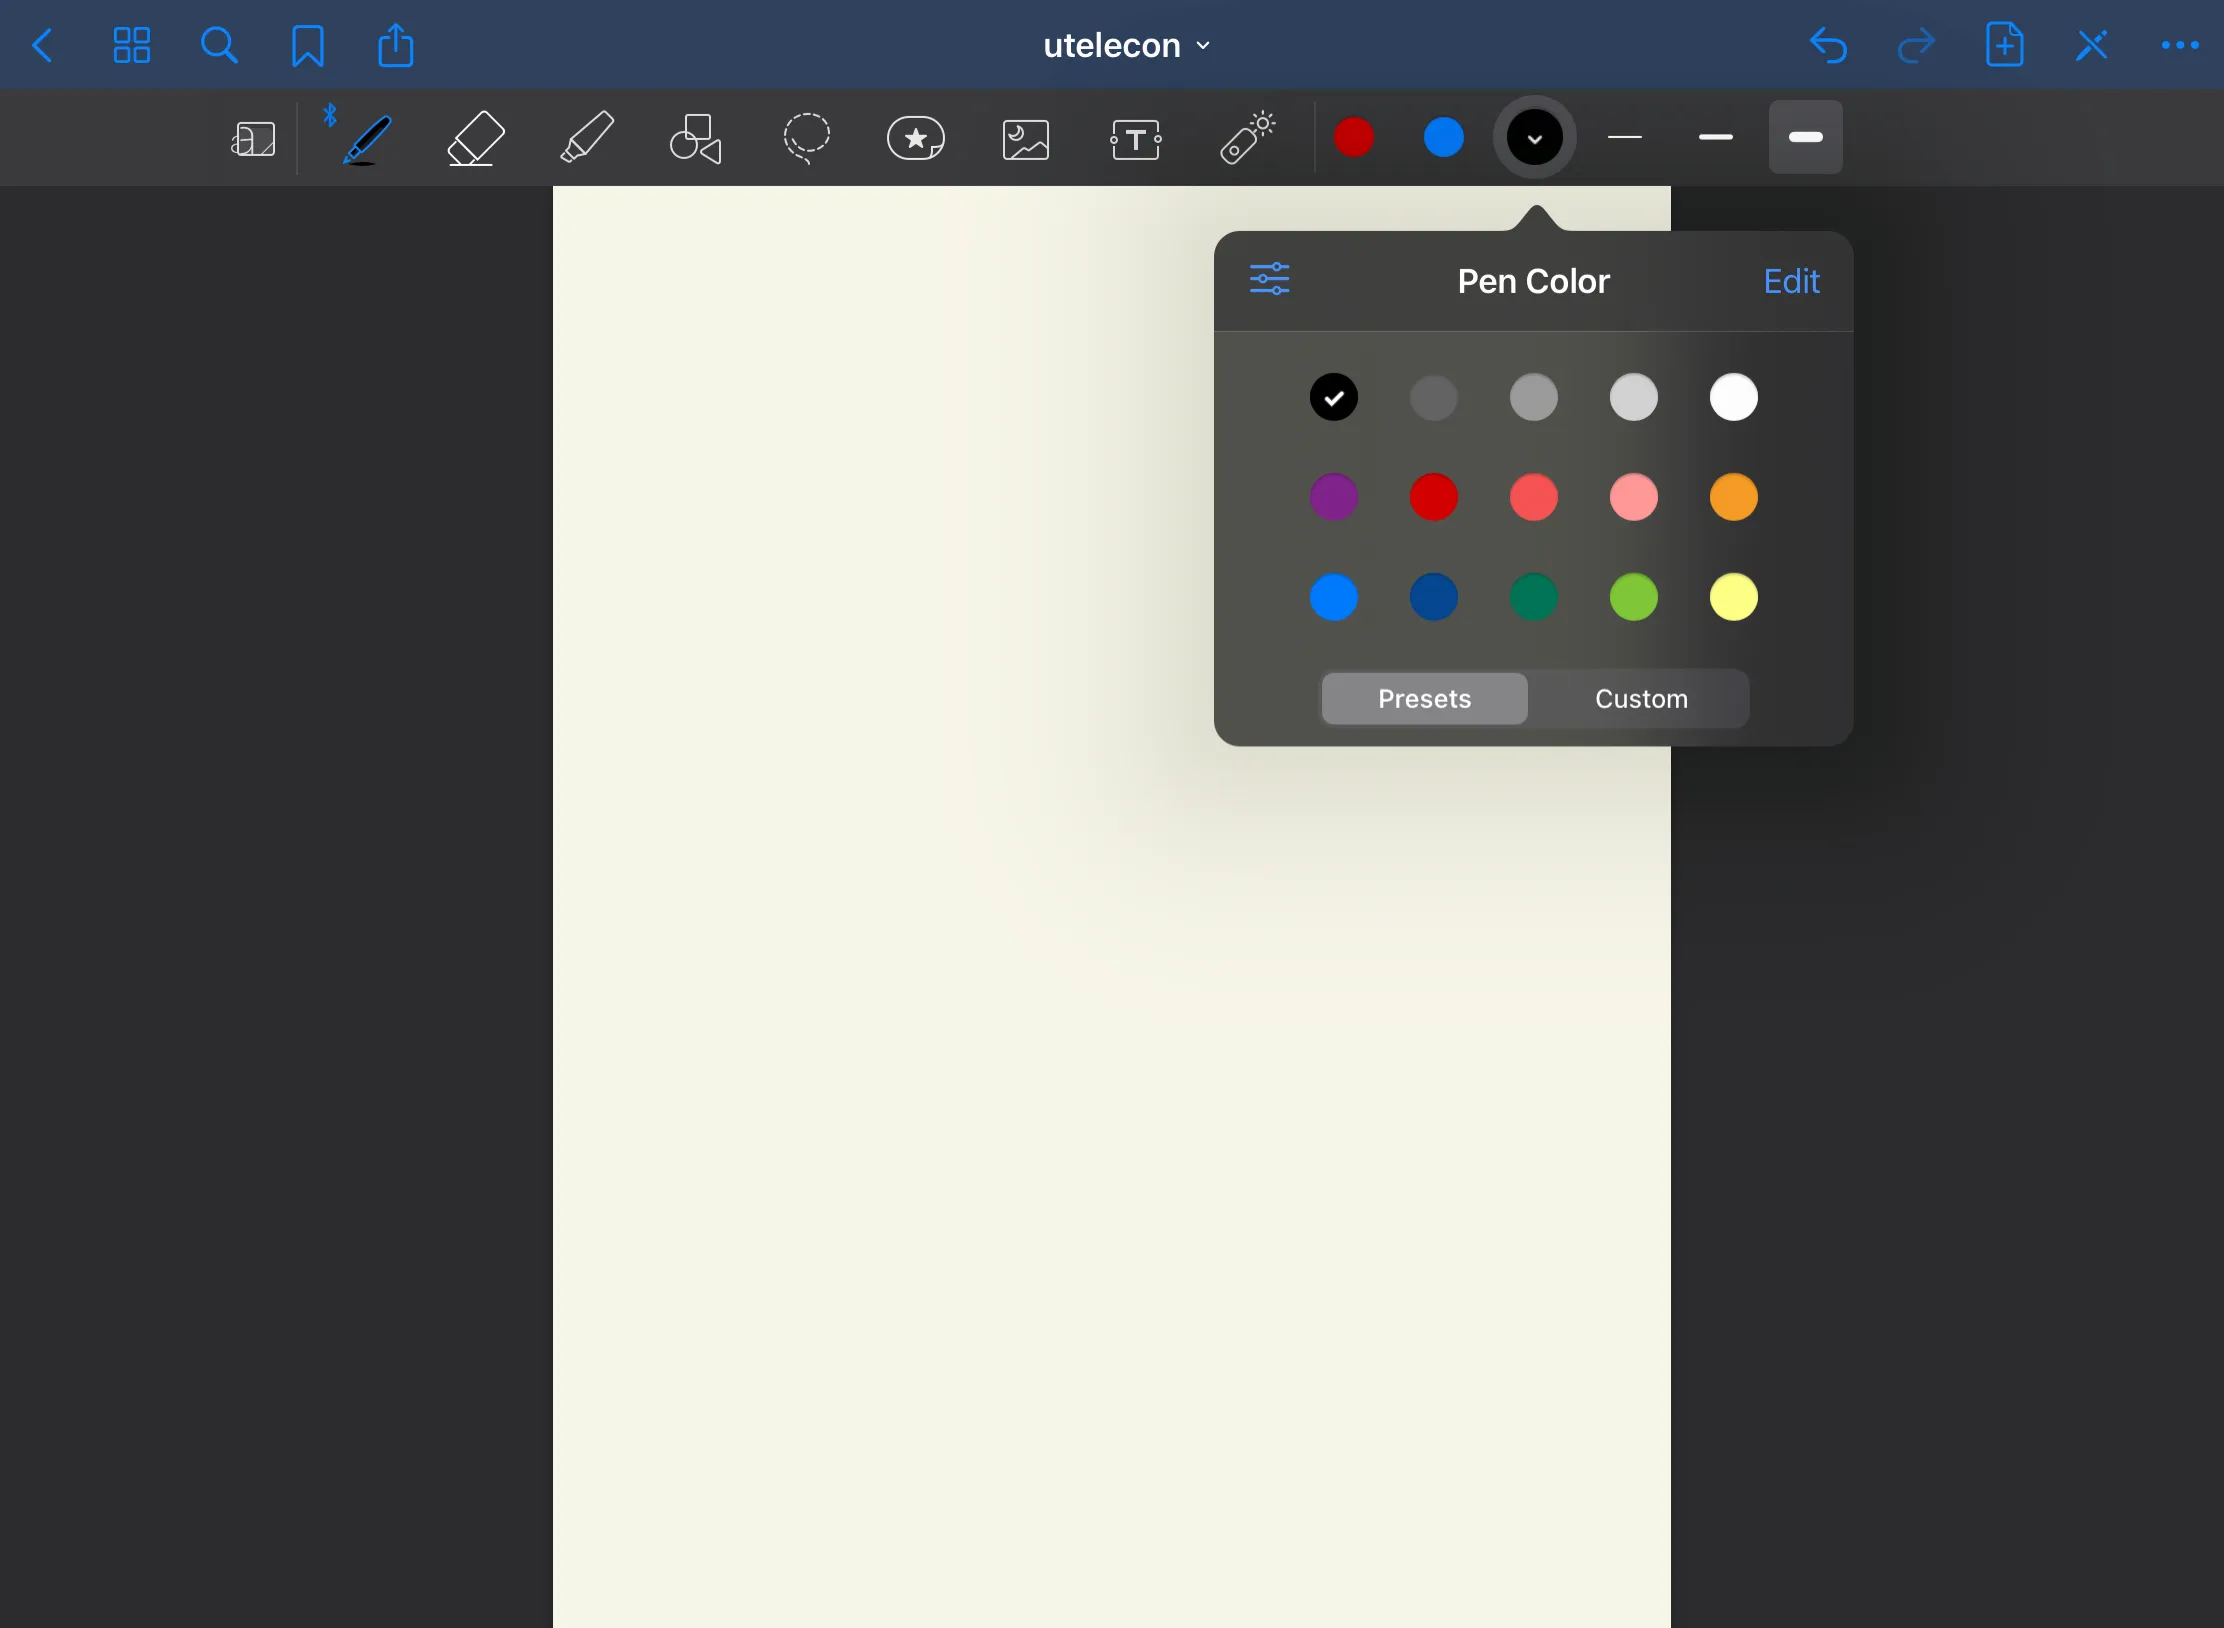
Task: Select the Presets tab
Action: [1424, 698]
